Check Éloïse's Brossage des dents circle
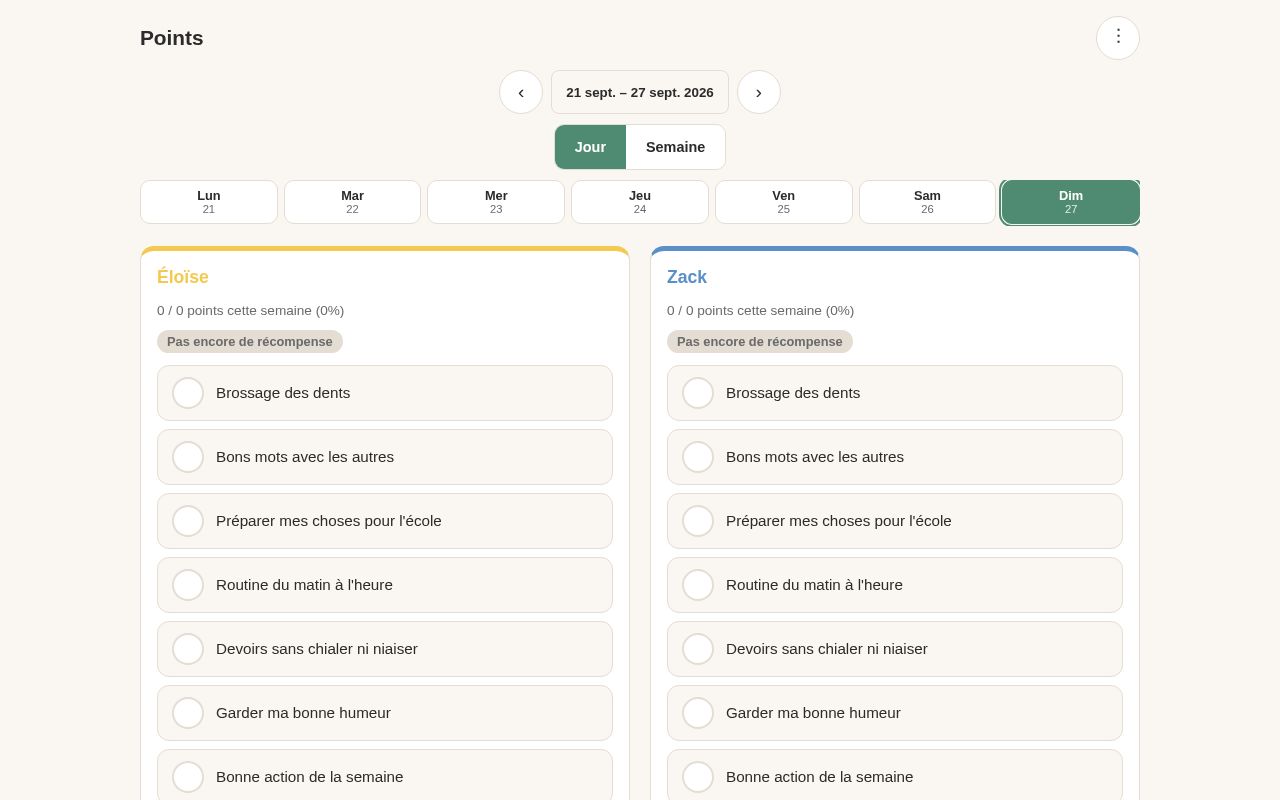Screen dimensions: 1280x800 pyautogui.click(x=188, y=393)
